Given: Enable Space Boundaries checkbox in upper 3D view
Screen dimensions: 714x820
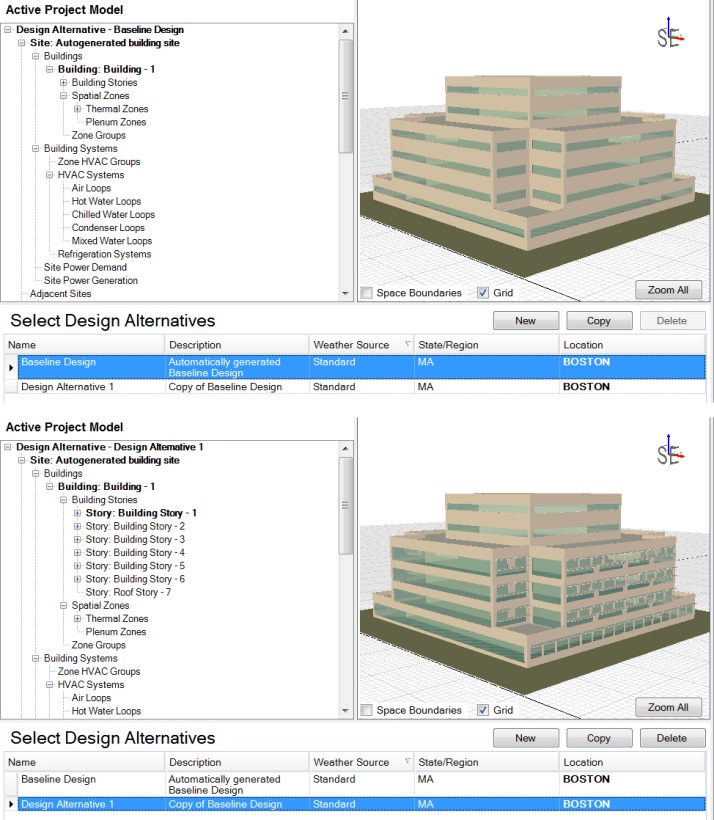Looking at the screenshot, I should 367,293.
